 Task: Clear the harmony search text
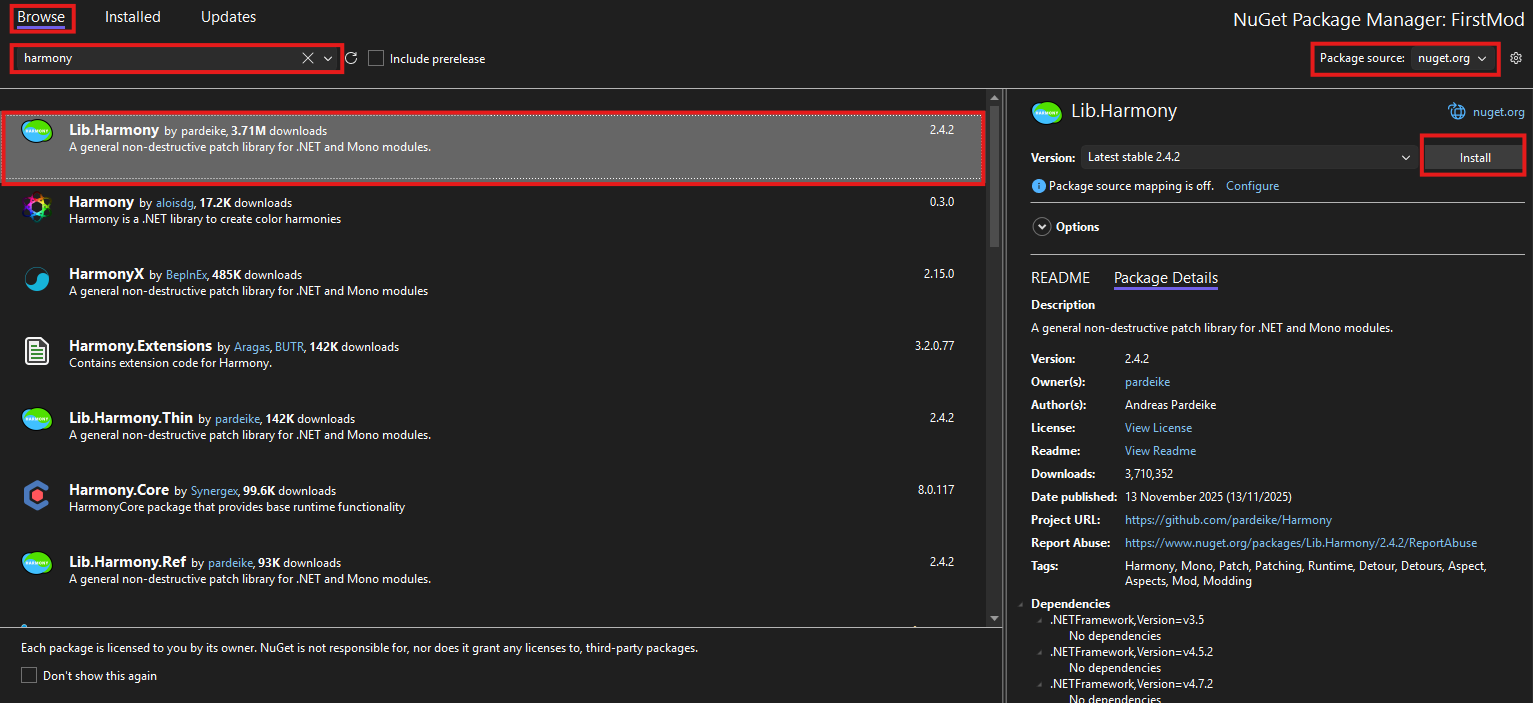click(307, 58)
